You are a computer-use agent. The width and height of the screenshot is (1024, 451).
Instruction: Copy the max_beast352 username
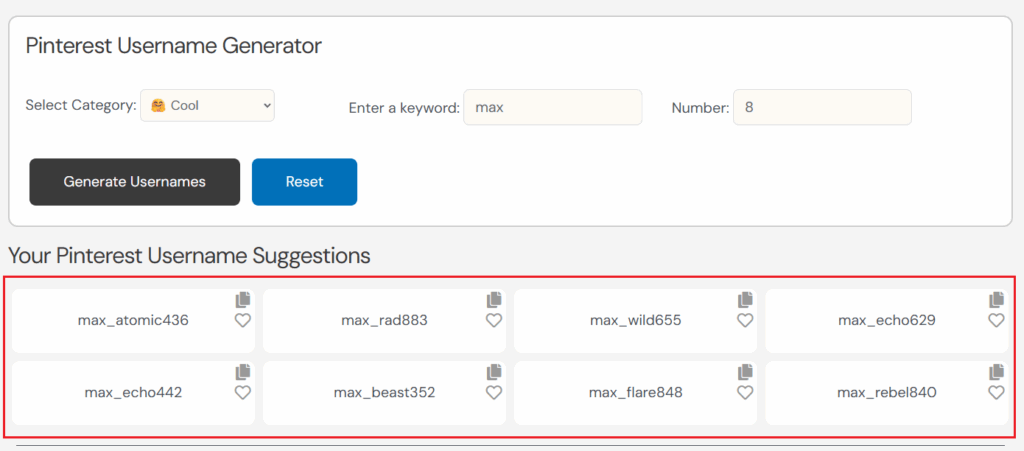[494, 372]
